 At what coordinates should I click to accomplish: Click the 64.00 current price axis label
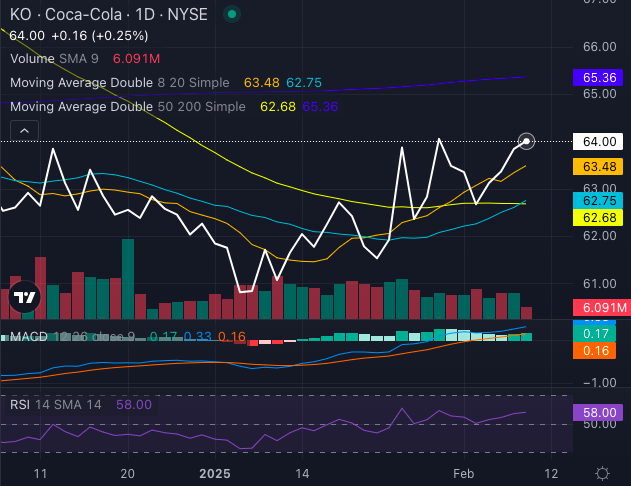[x=598, y=142]
